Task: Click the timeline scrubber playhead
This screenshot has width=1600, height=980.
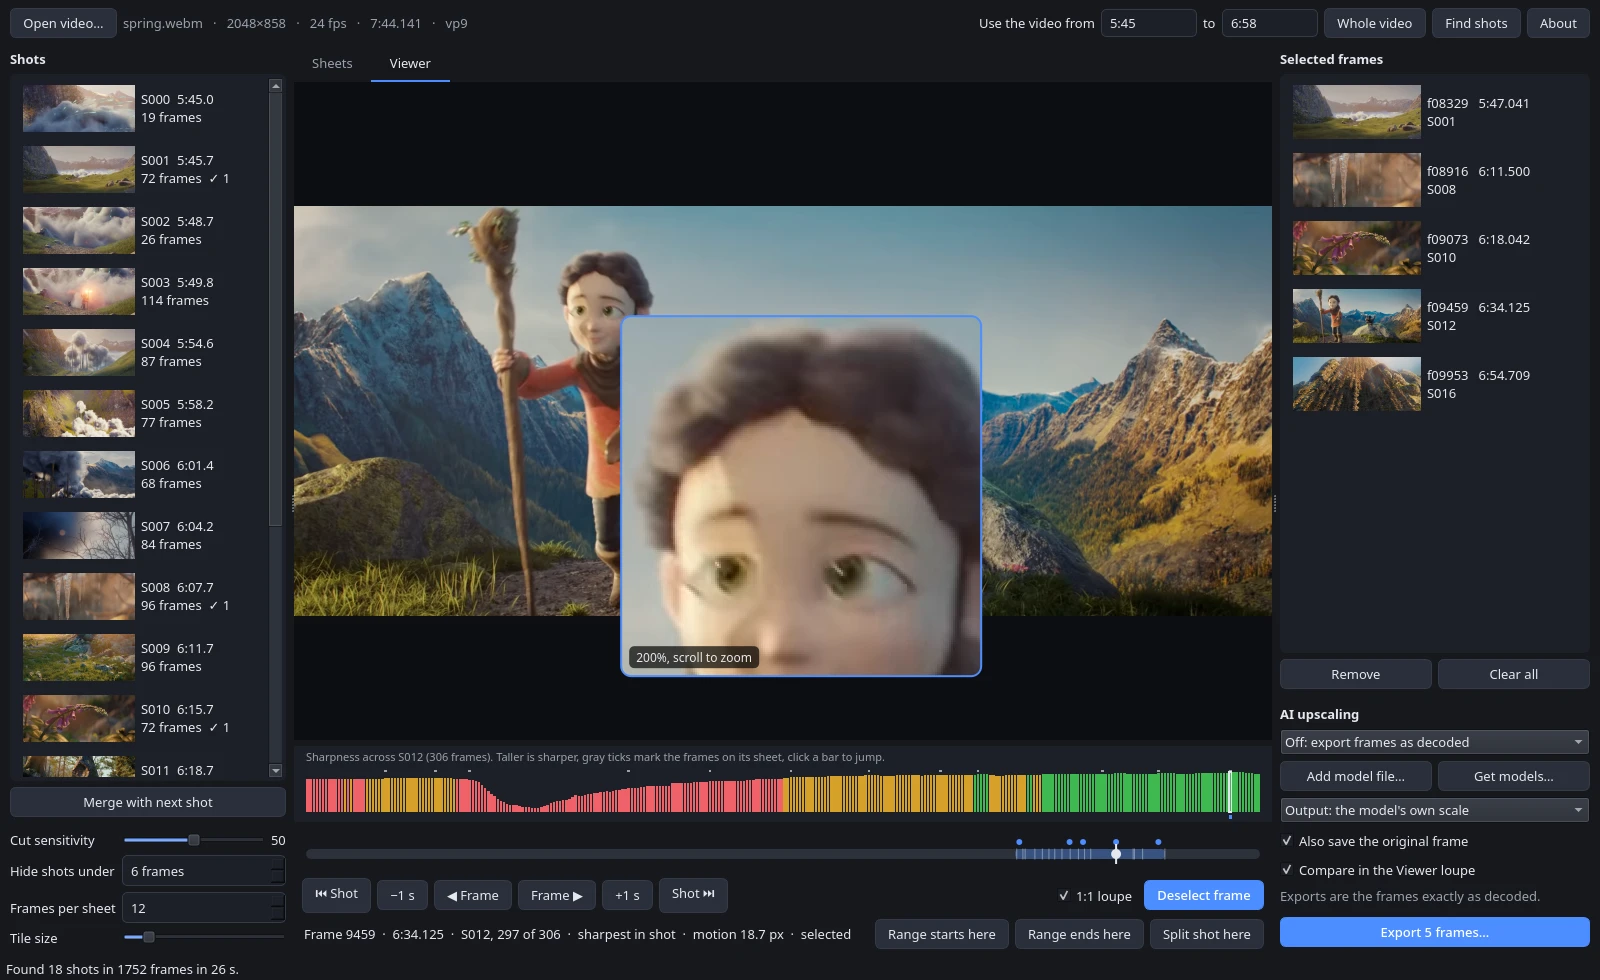Action: (1116, 854)
